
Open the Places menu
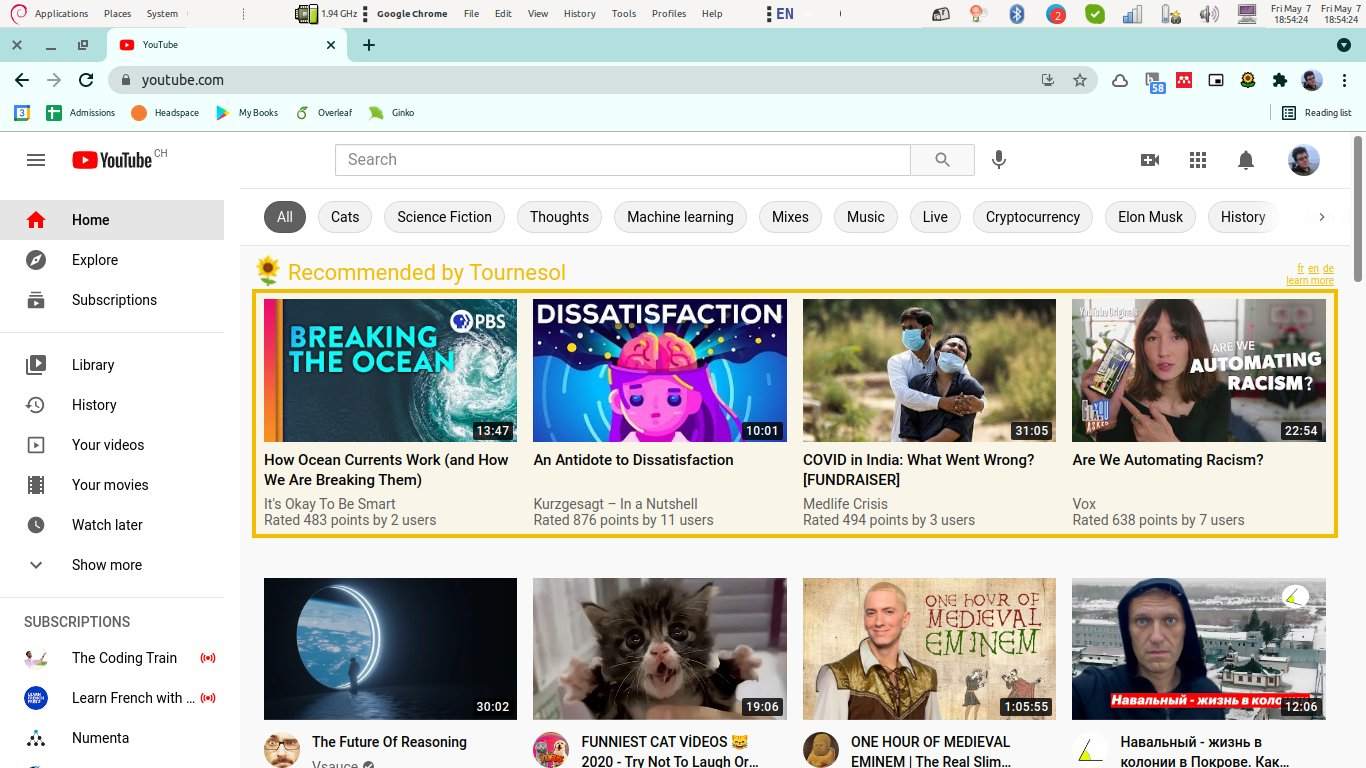tap(117, 14)
